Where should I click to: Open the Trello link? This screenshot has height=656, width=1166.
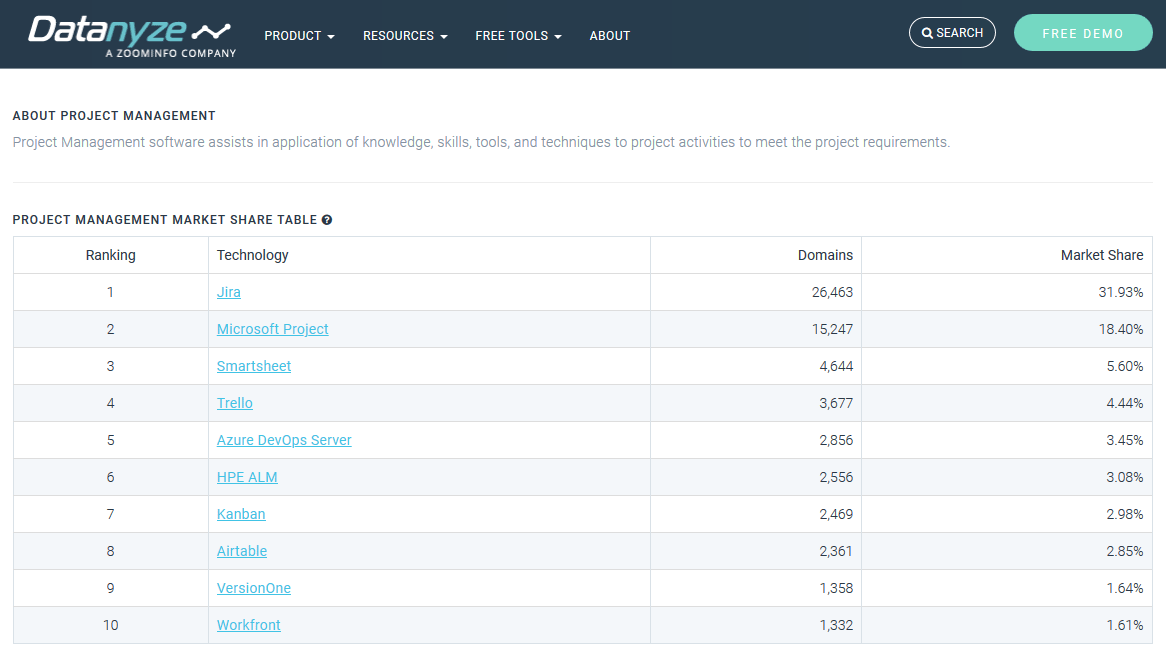click(234, 403)
